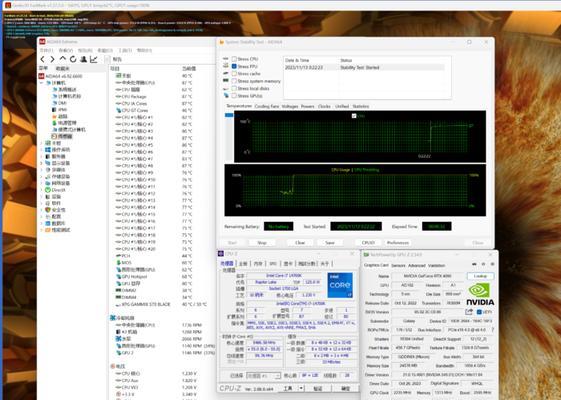Click the DirectX icon in AIDA64 tree
The height and width of the screenshot is (400, 561).
click(48, 190)
